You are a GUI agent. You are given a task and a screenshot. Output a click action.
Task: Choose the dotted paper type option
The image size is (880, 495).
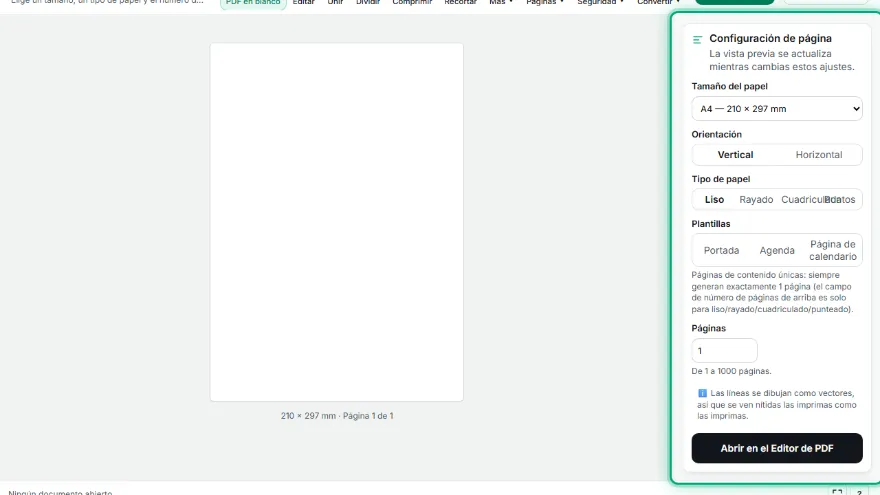point(842,200)
